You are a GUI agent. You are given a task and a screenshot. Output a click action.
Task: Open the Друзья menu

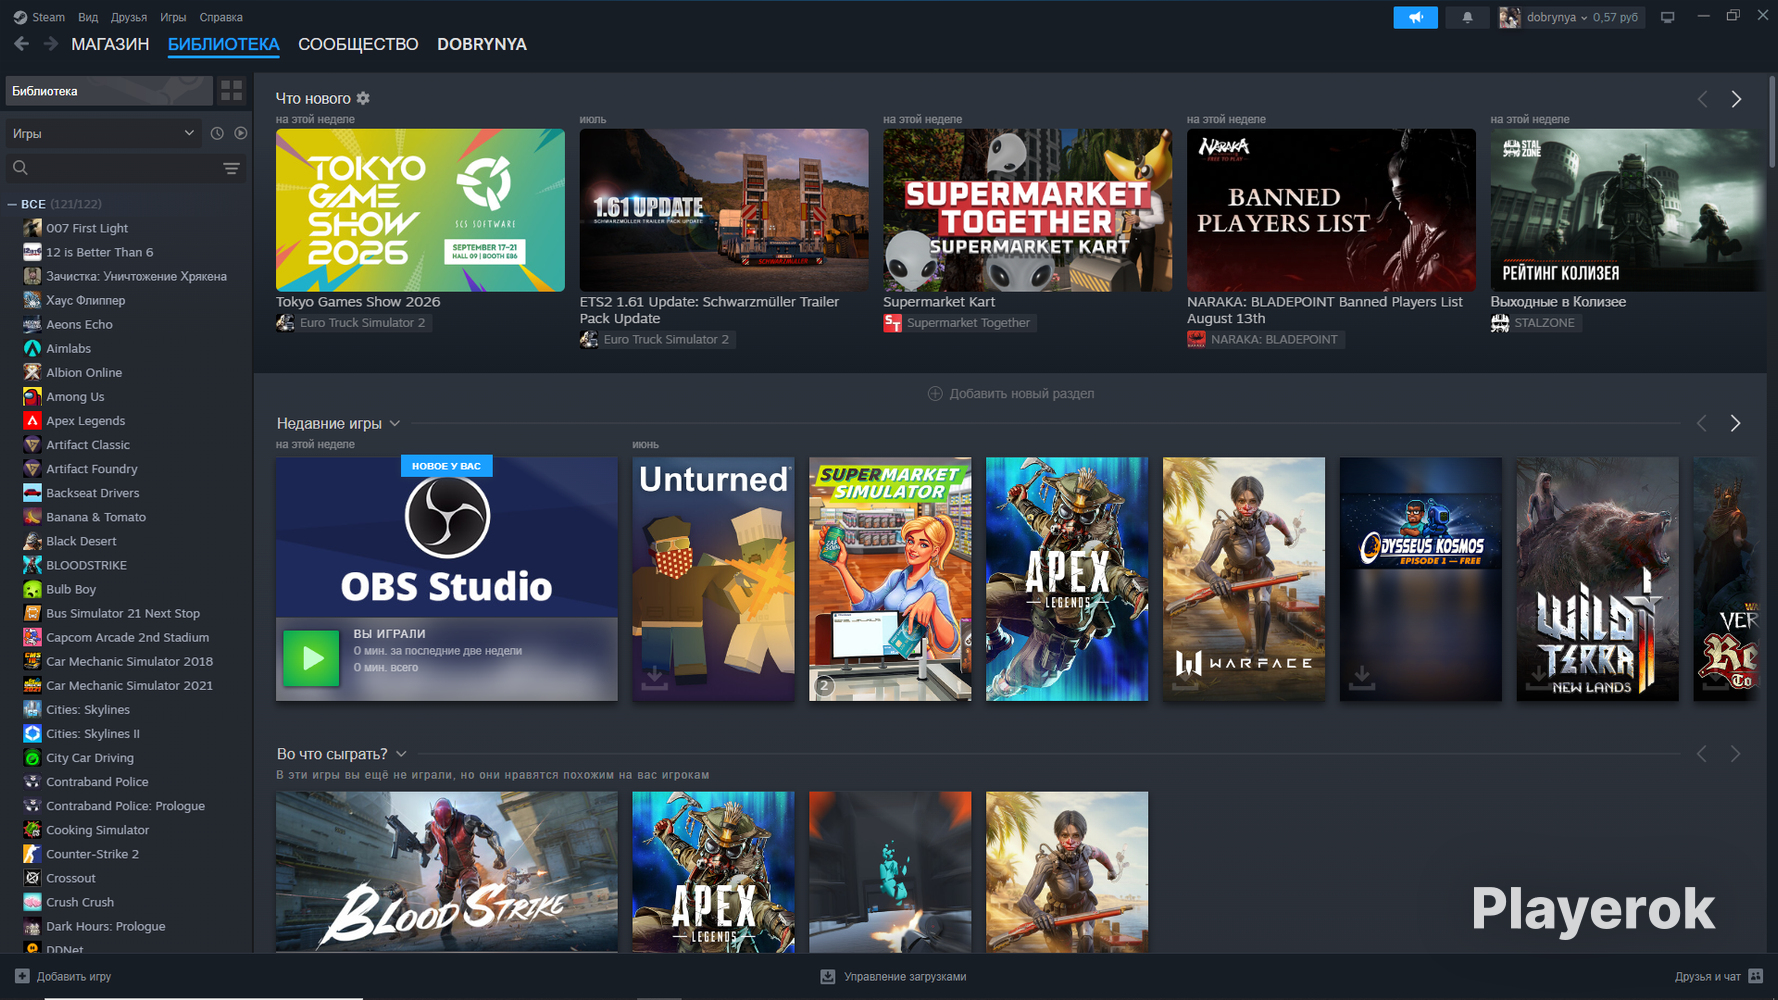tap(129, 17)
